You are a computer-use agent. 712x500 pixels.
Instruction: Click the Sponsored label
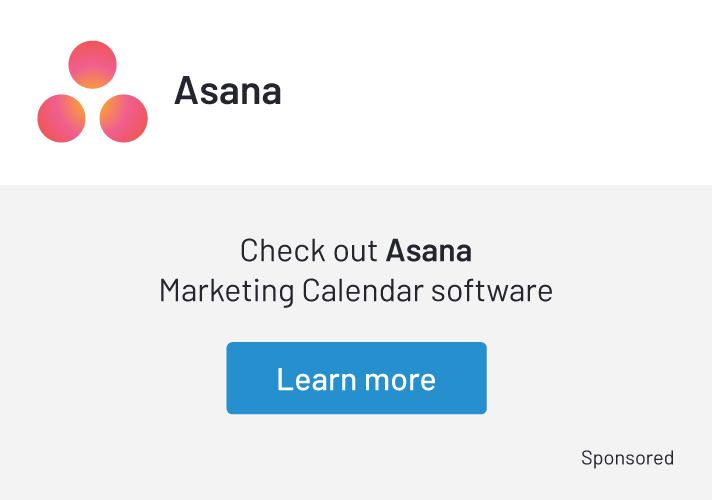coord(627,458)
